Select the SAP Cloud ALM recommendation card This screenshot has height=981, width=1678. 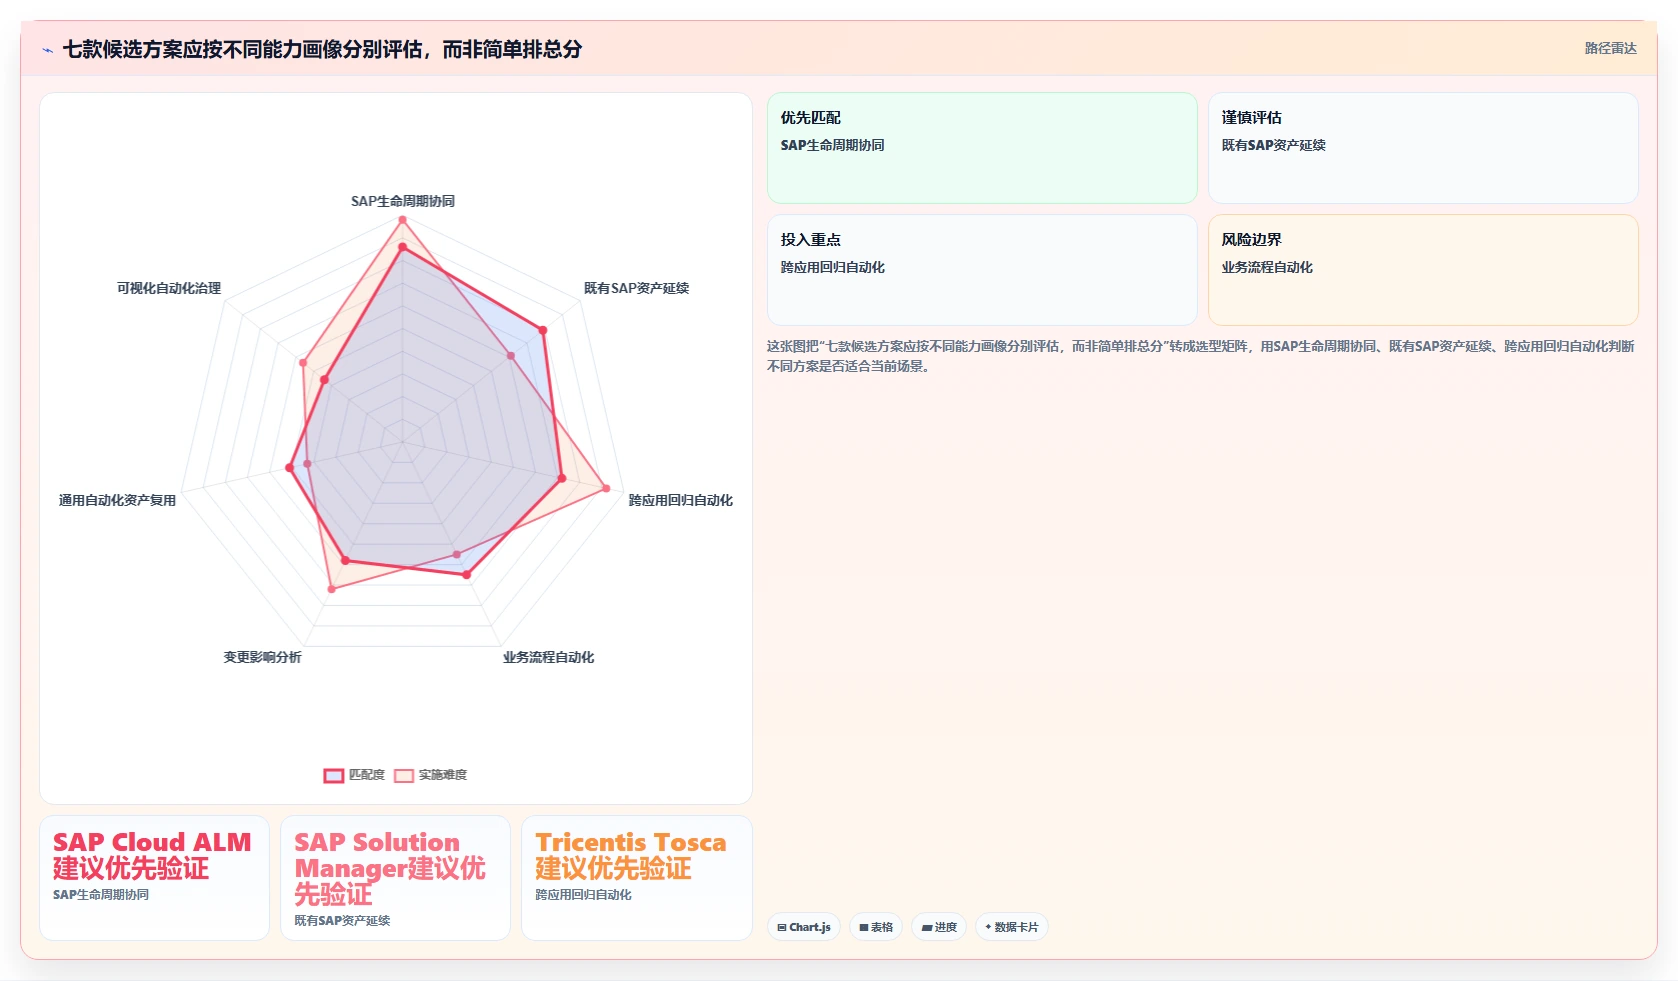coord(154,878)
